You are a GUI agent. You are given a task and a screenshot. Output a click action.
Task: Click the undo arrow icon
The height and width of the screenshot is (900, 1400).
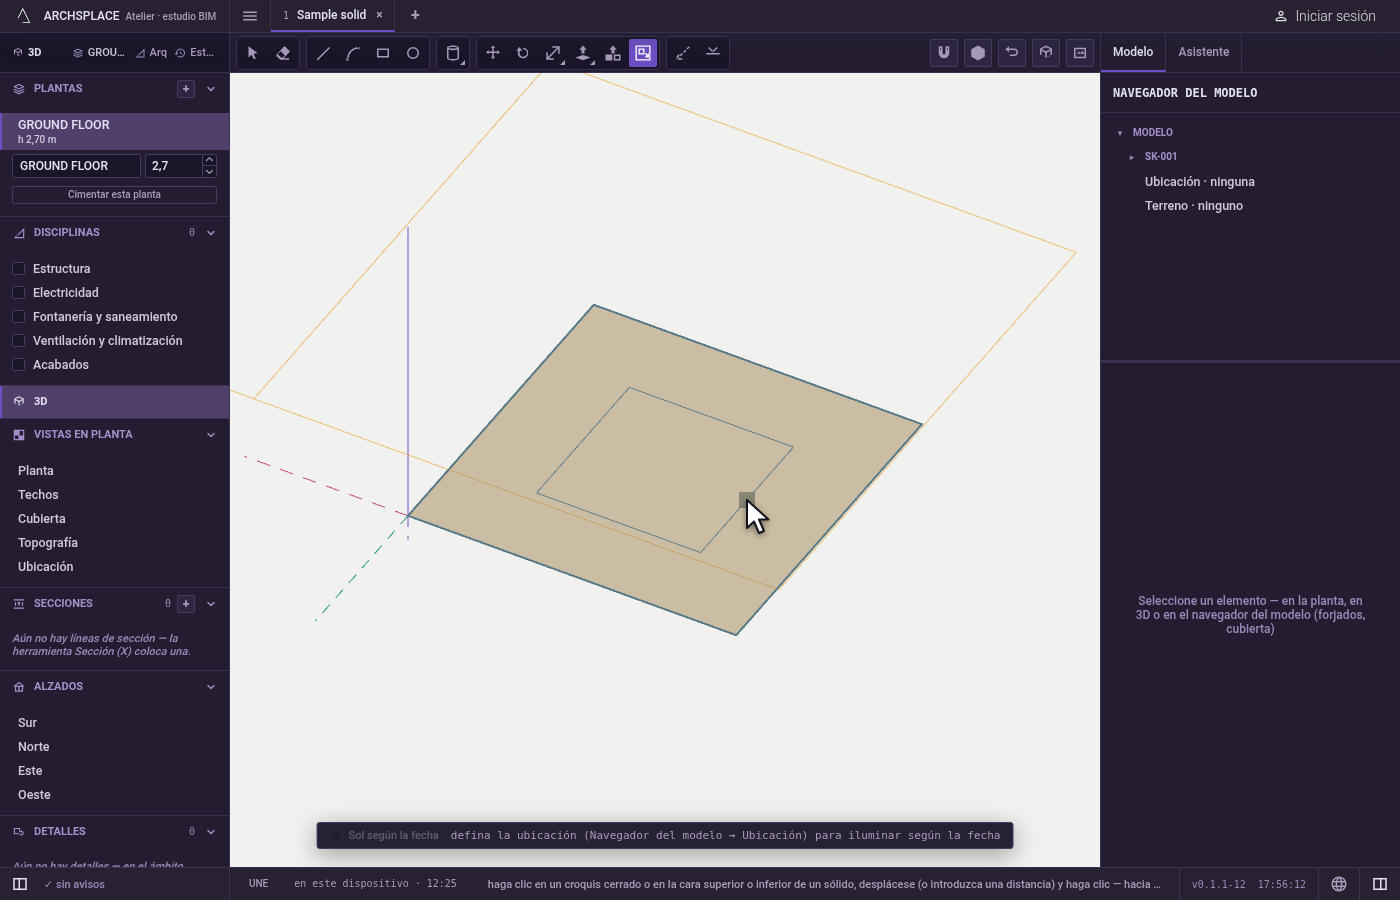(1012, 53)
